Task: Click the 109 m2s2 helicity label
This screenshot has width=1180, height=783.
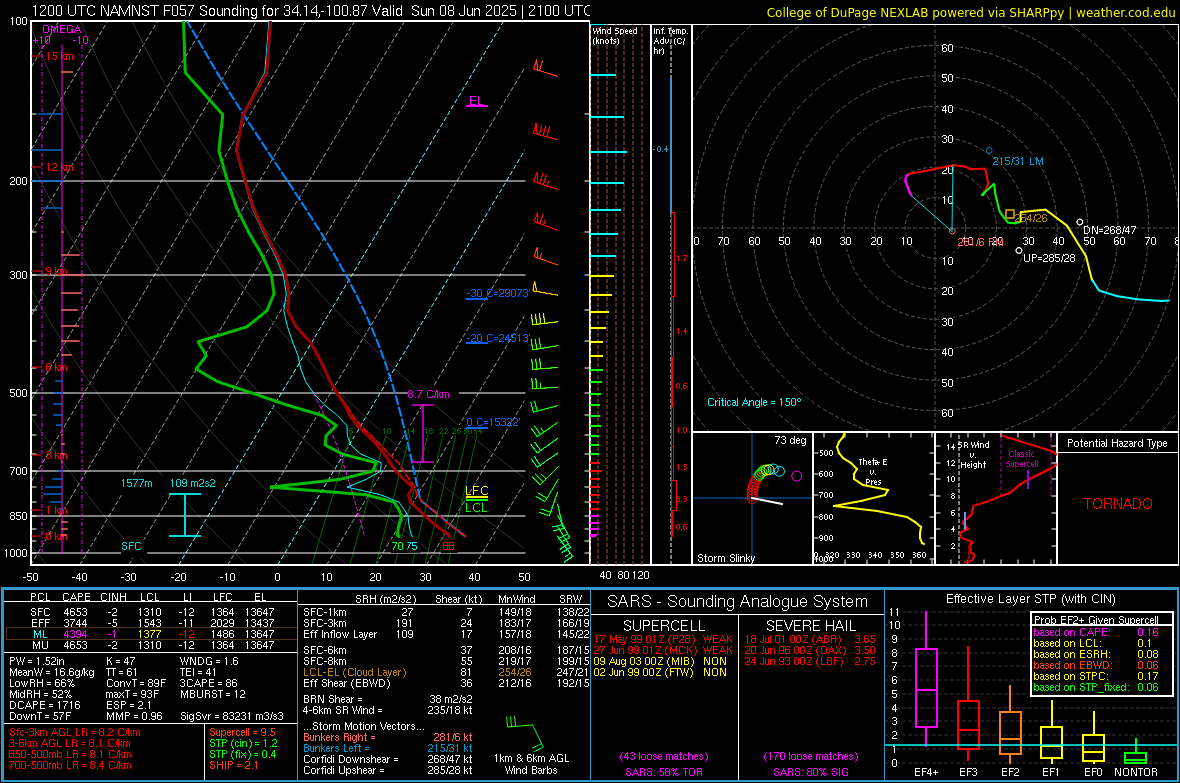Action: pos(193,483)
